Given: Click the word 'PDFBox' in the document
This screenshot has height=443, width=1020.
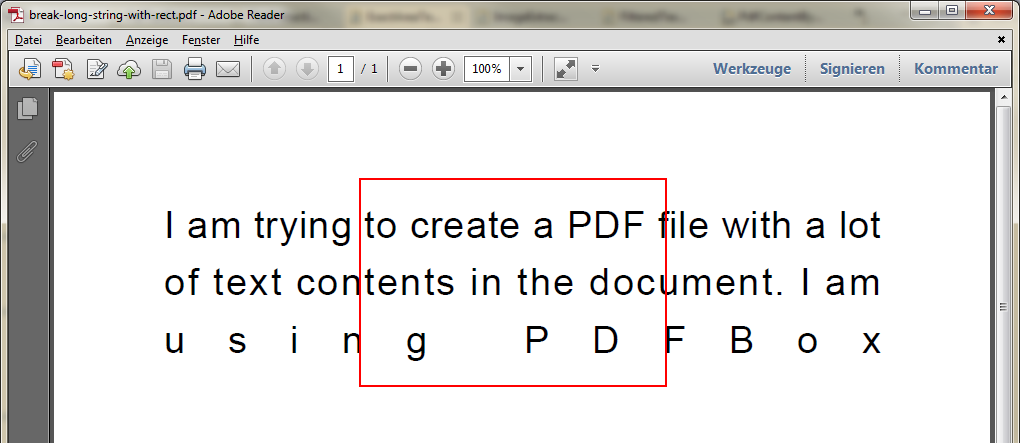Looking at the screenshot, I should tap(703, 342).
